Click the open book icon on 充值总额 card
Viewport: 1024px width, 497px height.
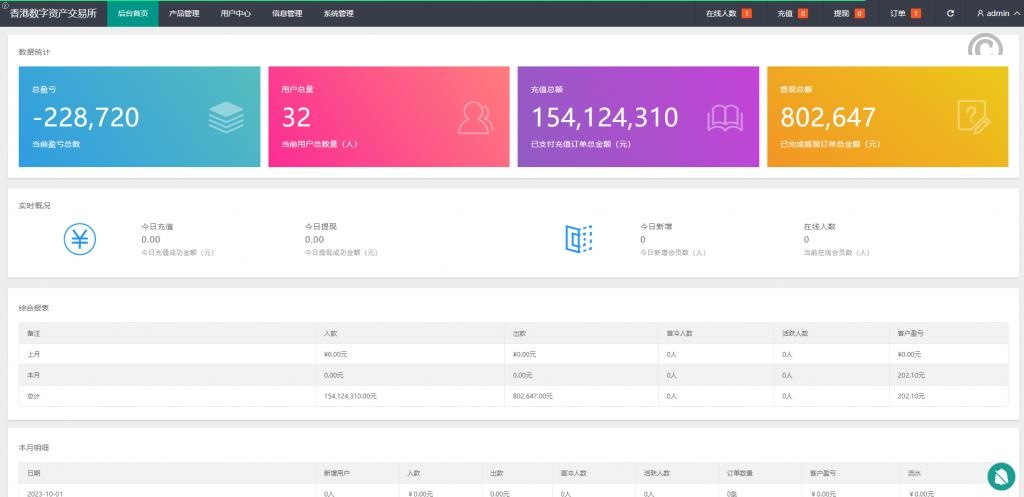(725, 118)
